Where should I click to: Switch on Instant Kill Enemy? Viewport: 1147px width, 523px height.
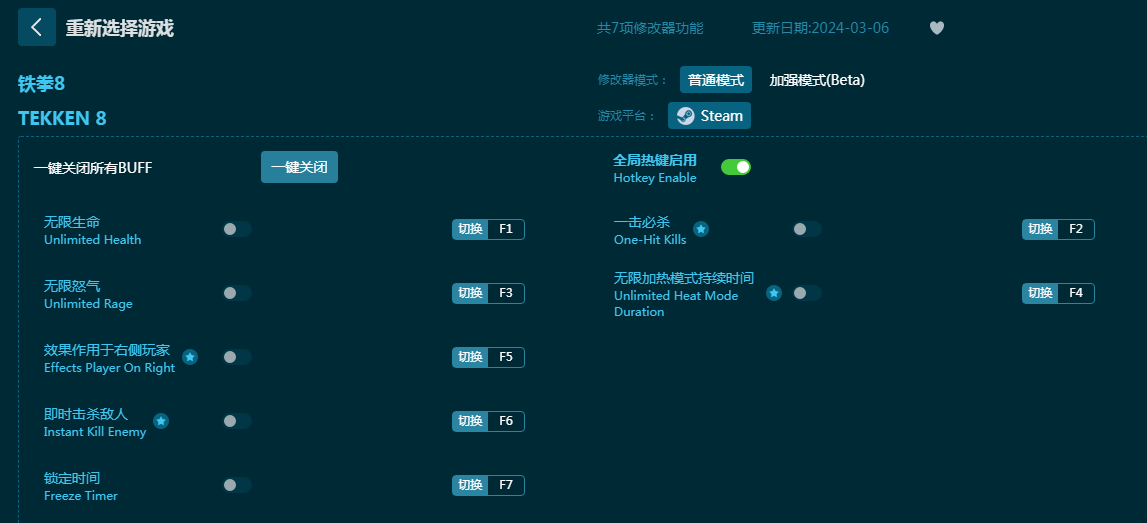point(236,421)
